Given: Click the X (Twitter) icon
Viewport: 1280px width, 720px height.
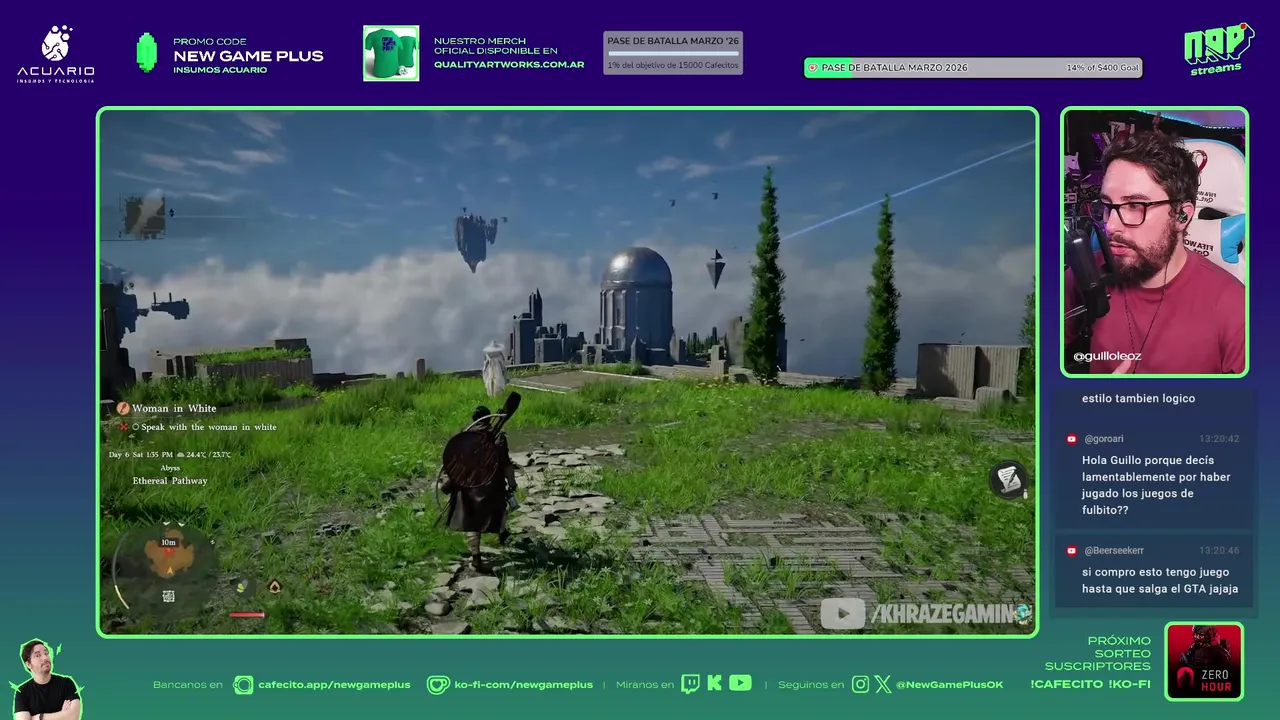Looking at the screenshot, I should pos(882,685).
